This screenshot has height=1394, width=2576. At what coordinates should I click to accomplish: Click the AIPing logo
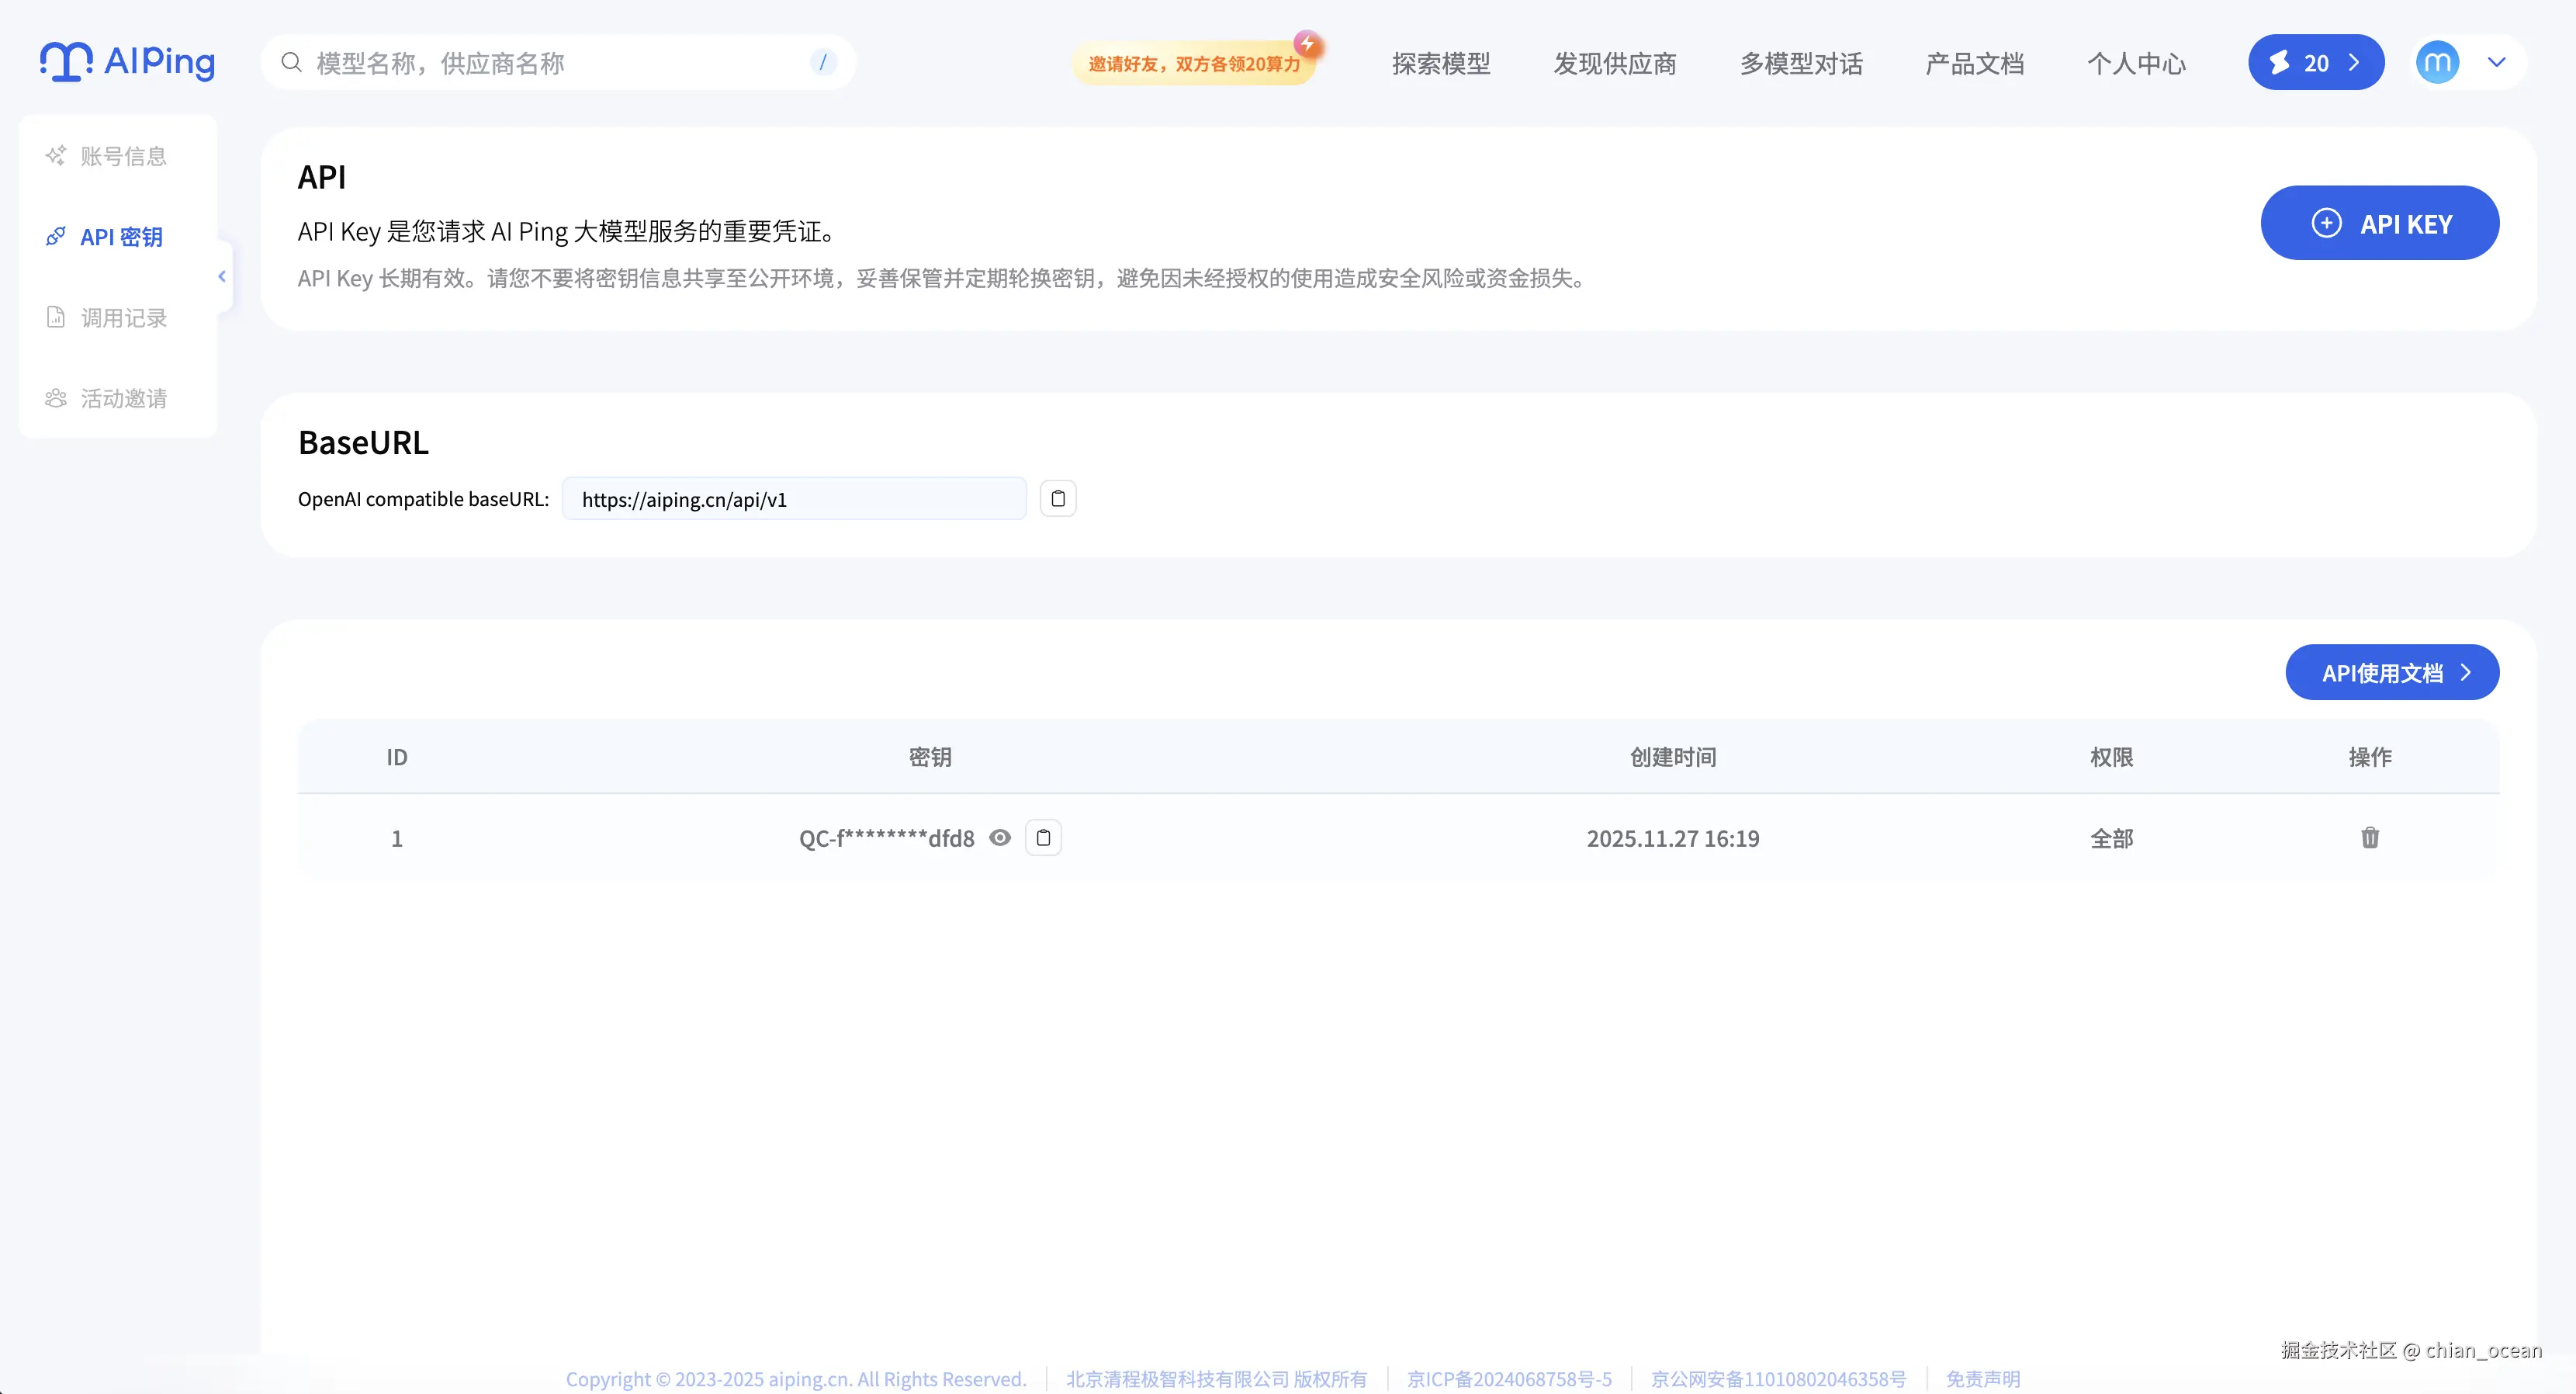127,62
